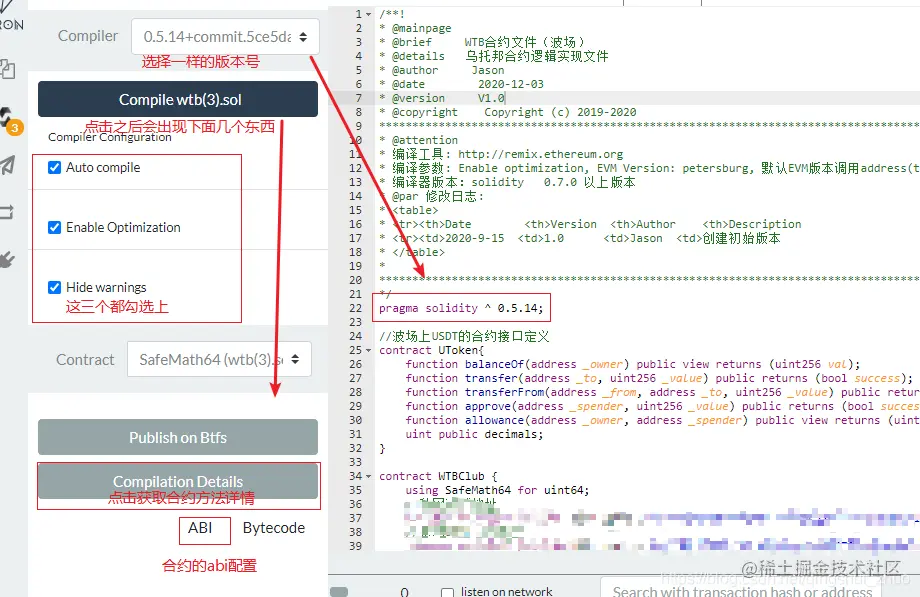Viewport: 920px width, 597px height.
Task: Collapse contract UToken fold at line 25
Action: coord(368,350)
